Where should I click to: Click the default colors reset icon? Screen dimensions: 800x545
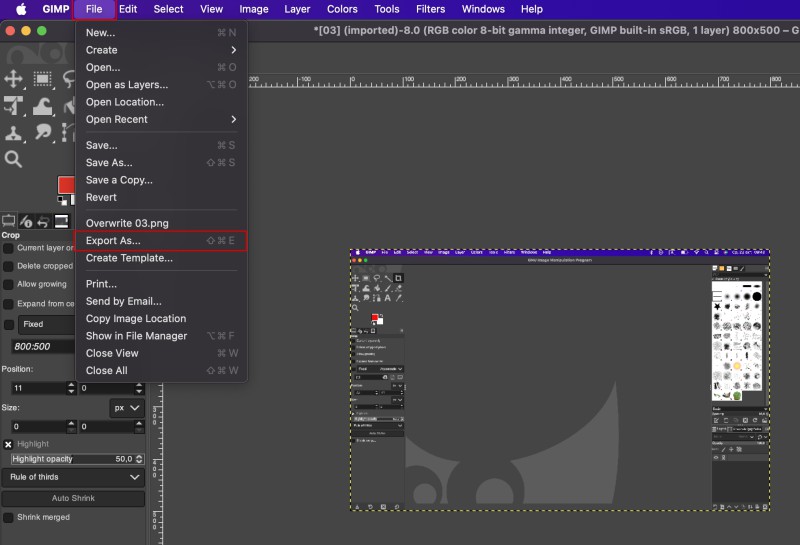(x=62, y=200)
